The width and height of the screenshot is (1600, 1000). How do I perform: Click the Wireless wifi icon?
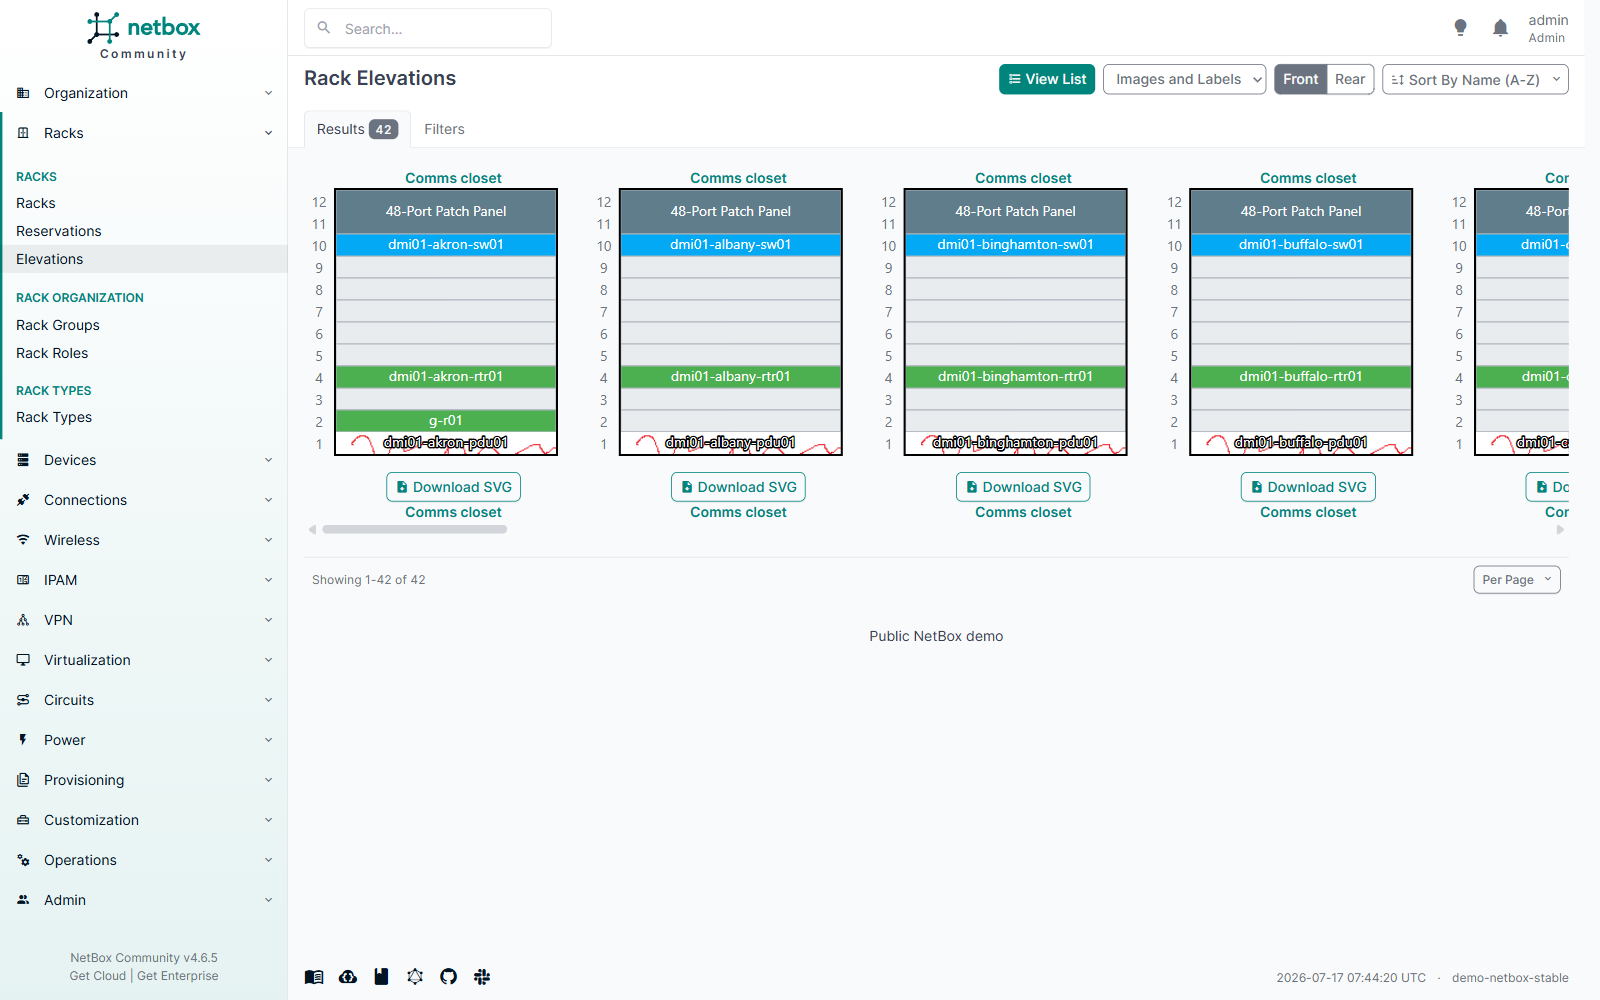23,540
